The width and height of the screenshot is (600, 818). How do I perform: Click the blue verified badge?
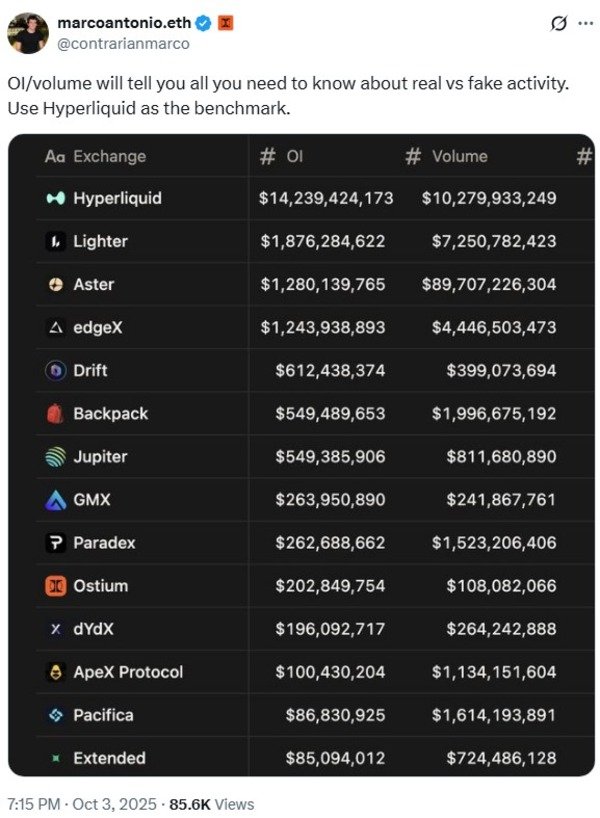pos(204,23)
